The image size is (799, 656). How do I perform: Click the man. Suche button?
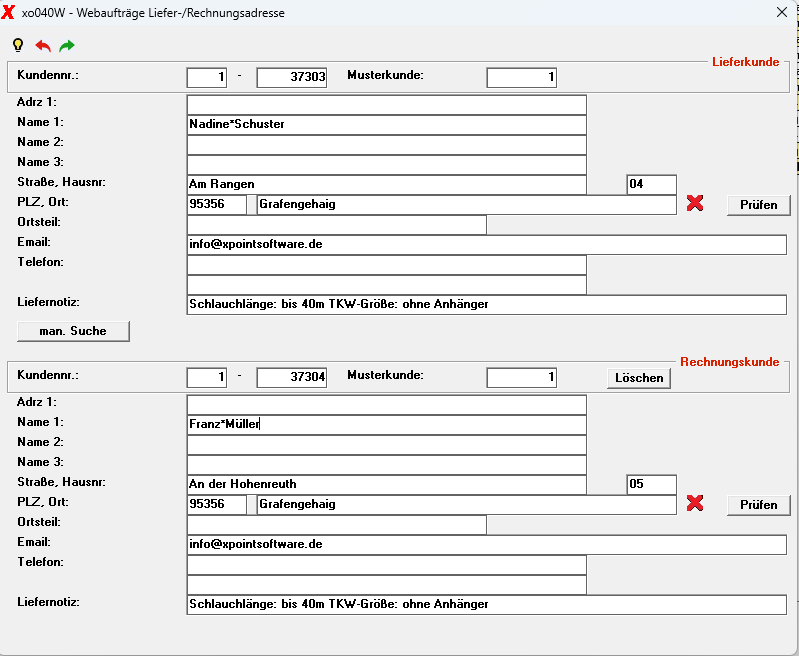click(x=73, y=331)
